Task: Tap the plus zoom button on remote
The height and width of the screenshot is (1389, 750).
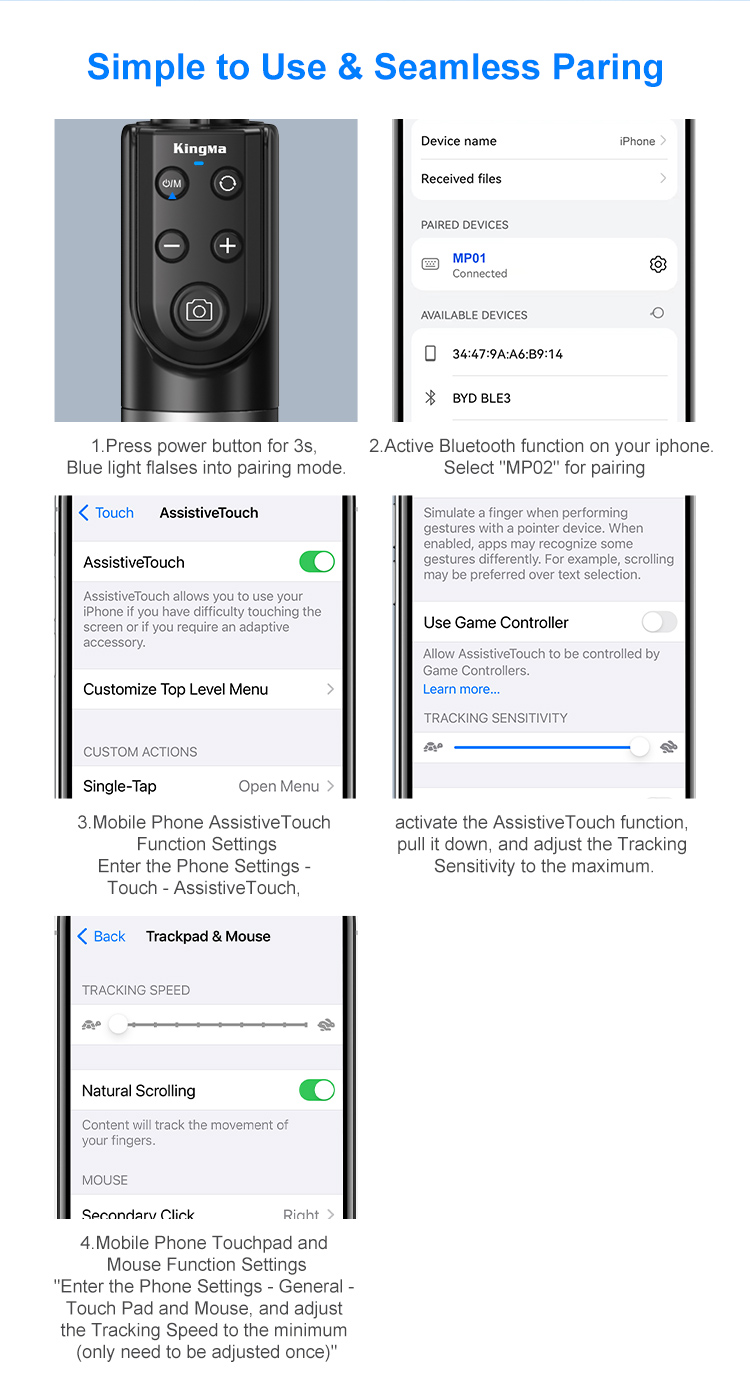Action: (228, 246)
